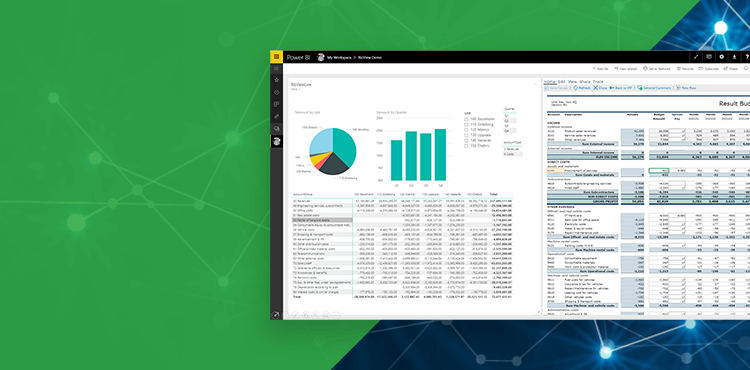Click Favorite in dashboard action bar
This screenshot has height=370, width=750.
pos(685,69)
